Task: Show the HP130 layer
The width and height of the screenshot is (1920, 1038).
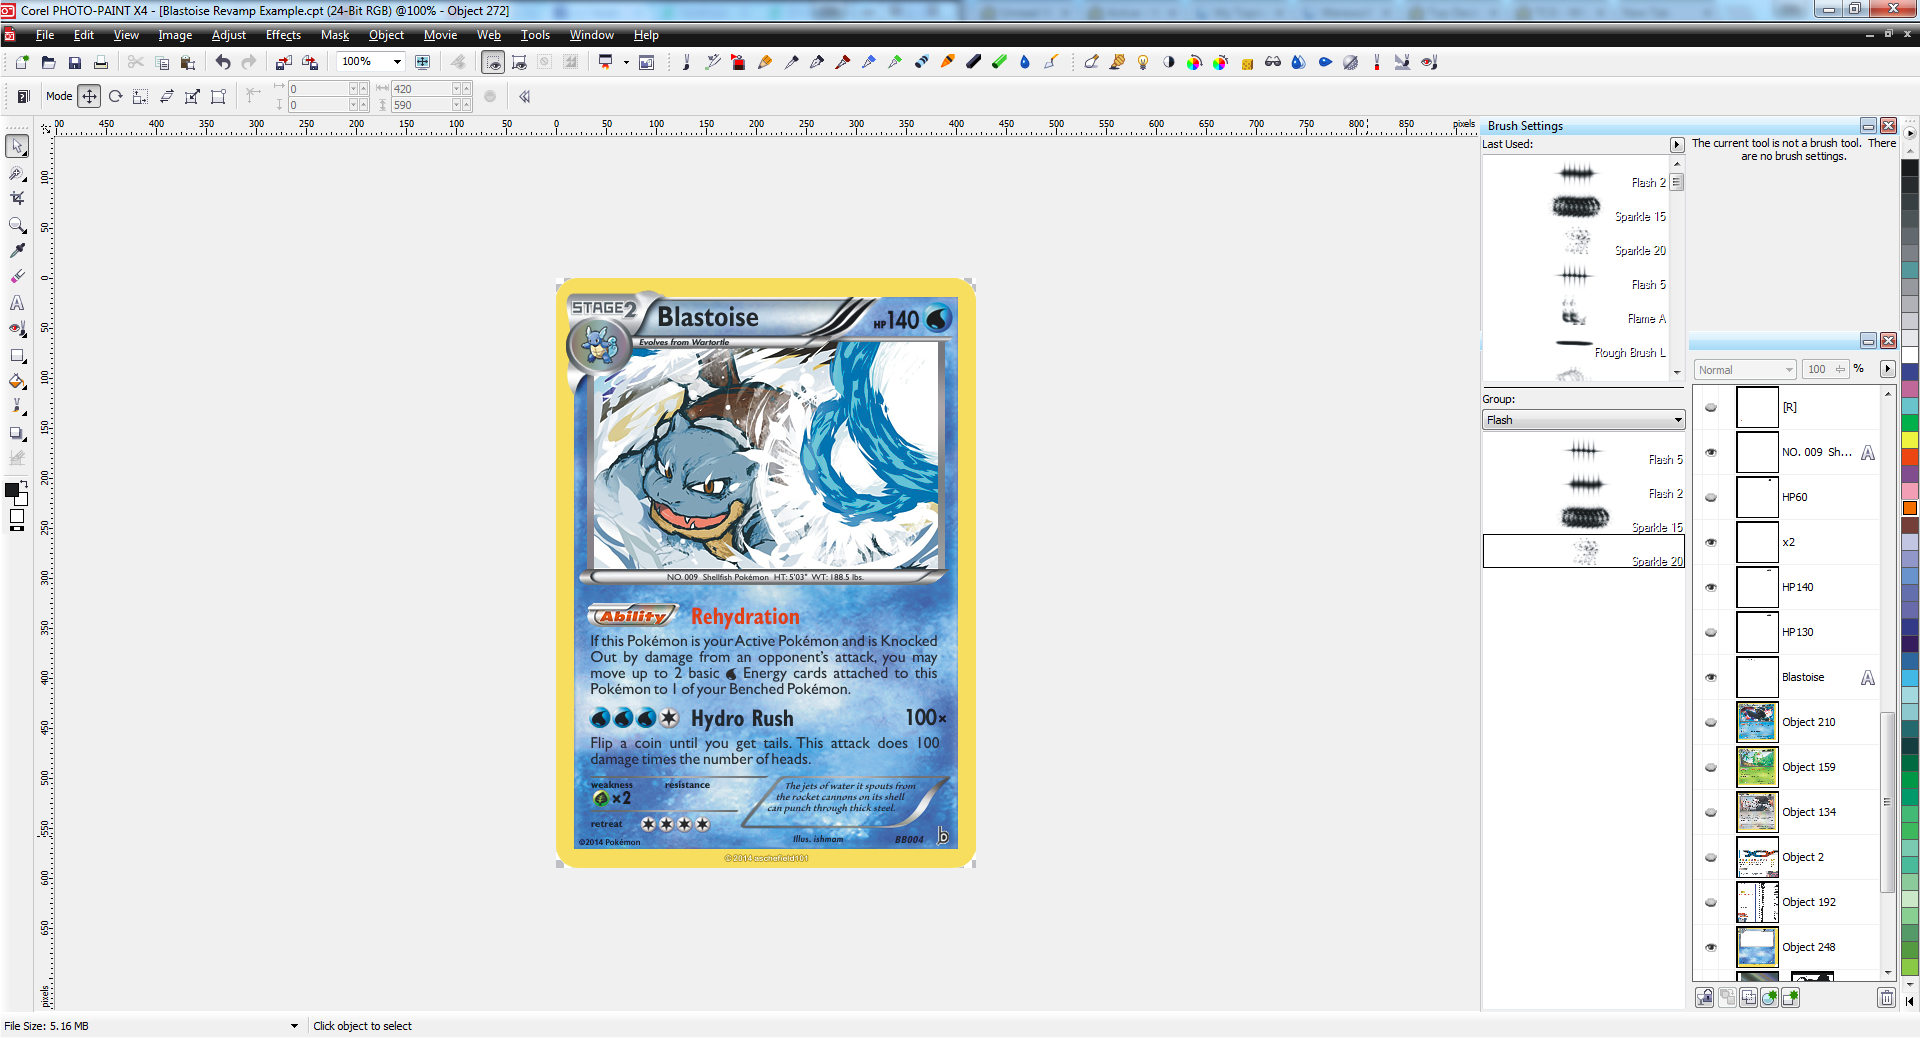Action: coord(1711,632)
